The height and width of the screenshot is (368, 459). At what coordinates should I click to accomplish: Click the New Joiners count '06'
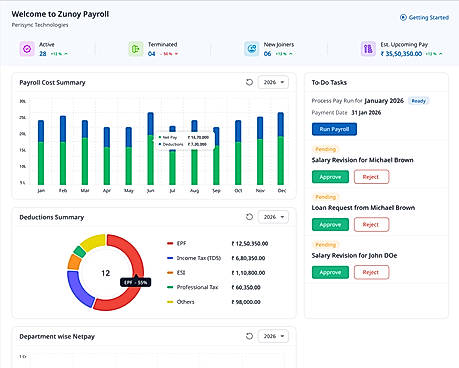(267, 54)
